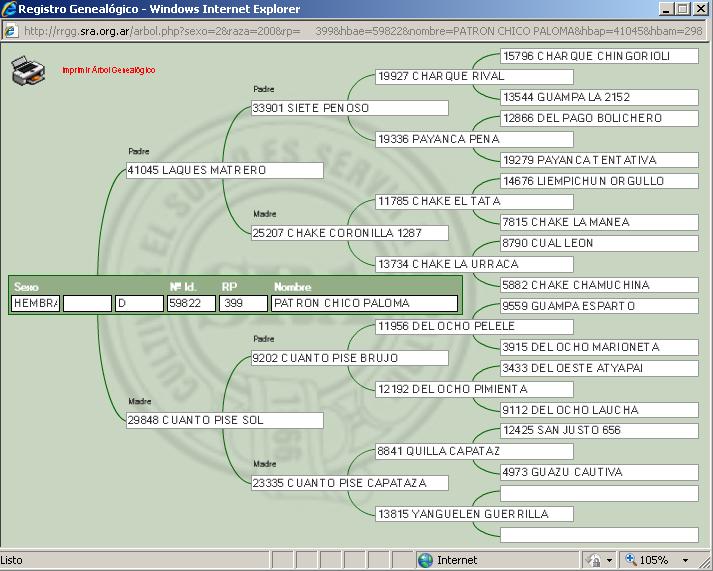Click ancestor 9202 CUANTO PISE BRUJO
Image resolution: width=713 pixels, height=571 pixels.
349,358
